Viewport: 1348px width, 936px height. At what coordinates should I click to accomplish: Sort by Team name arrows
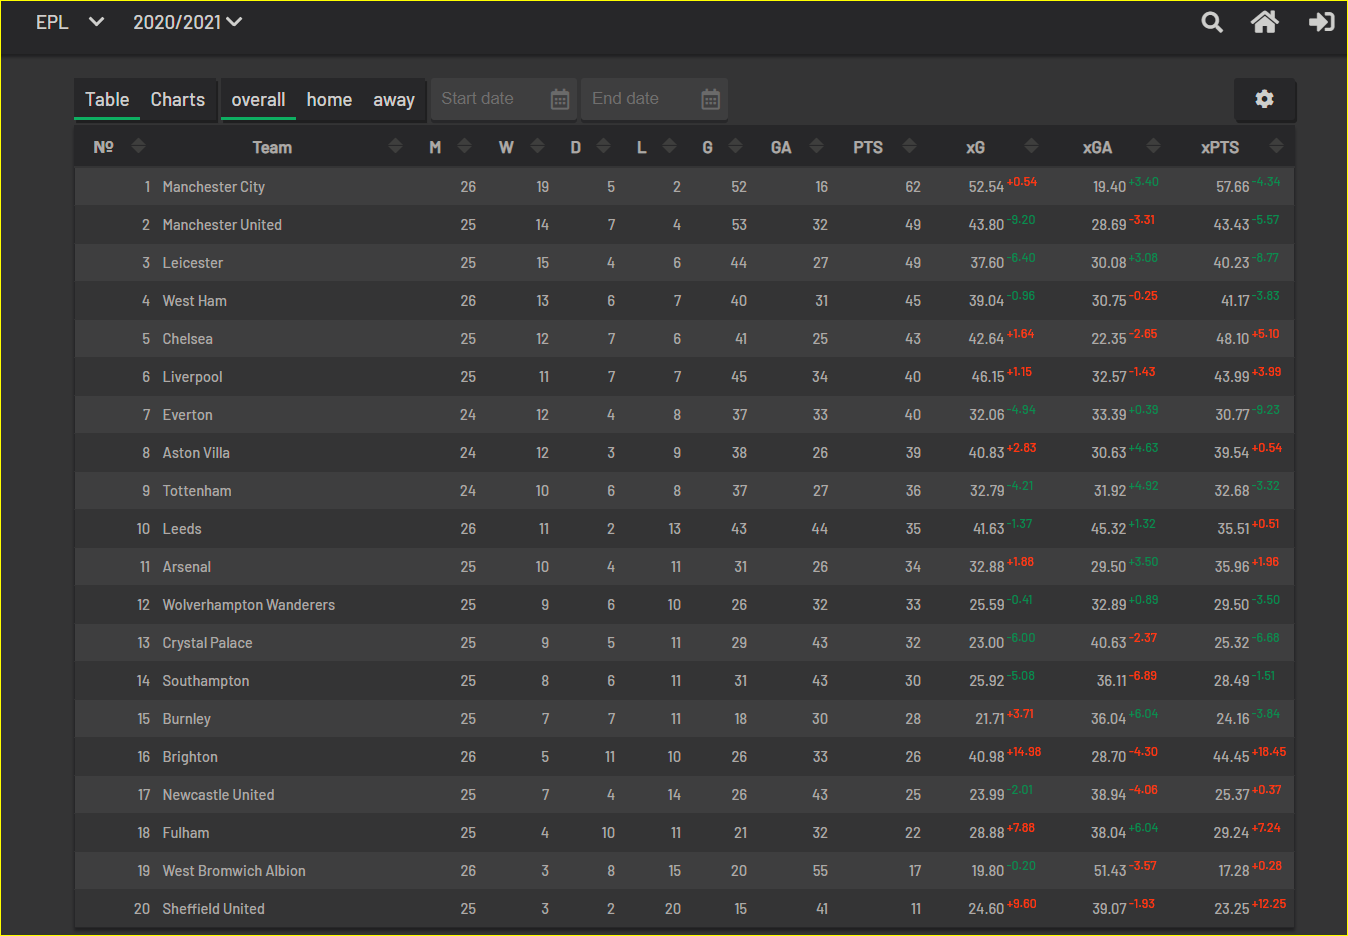point(395,146)
